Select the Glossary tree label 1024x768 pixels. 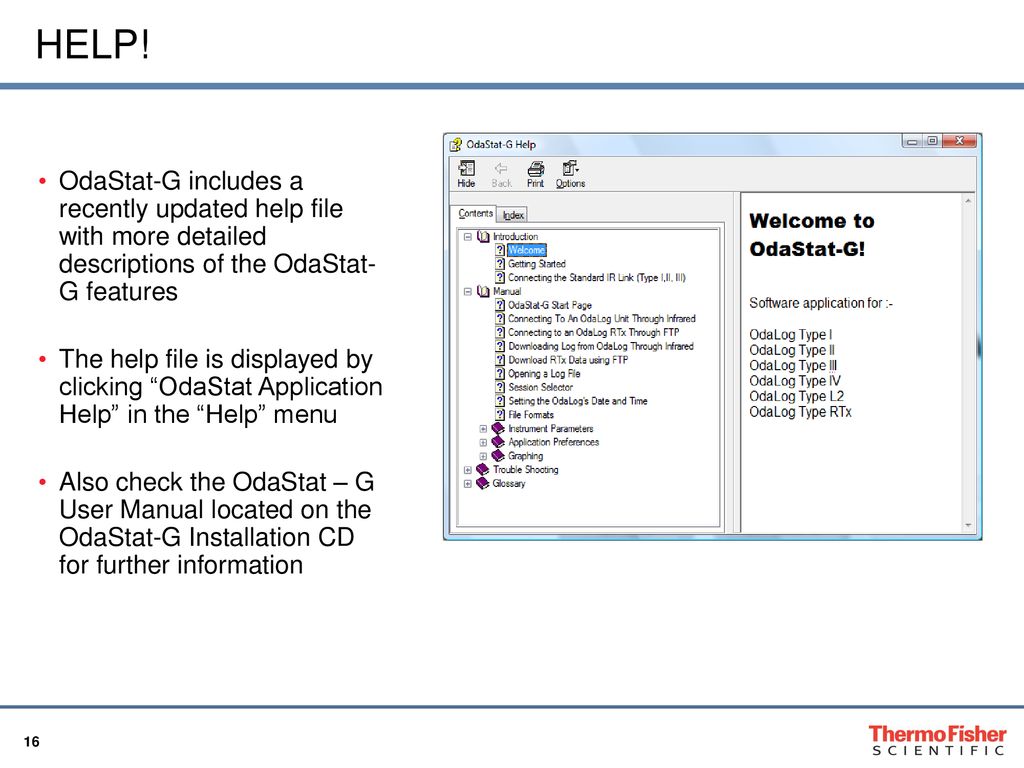[509, 483]
